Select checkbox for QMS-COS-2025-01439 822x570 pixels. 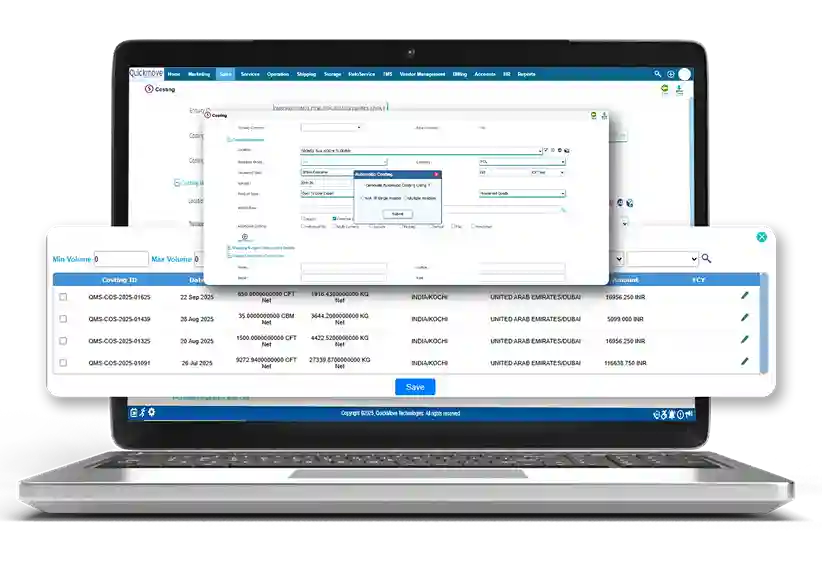point(63,319)
